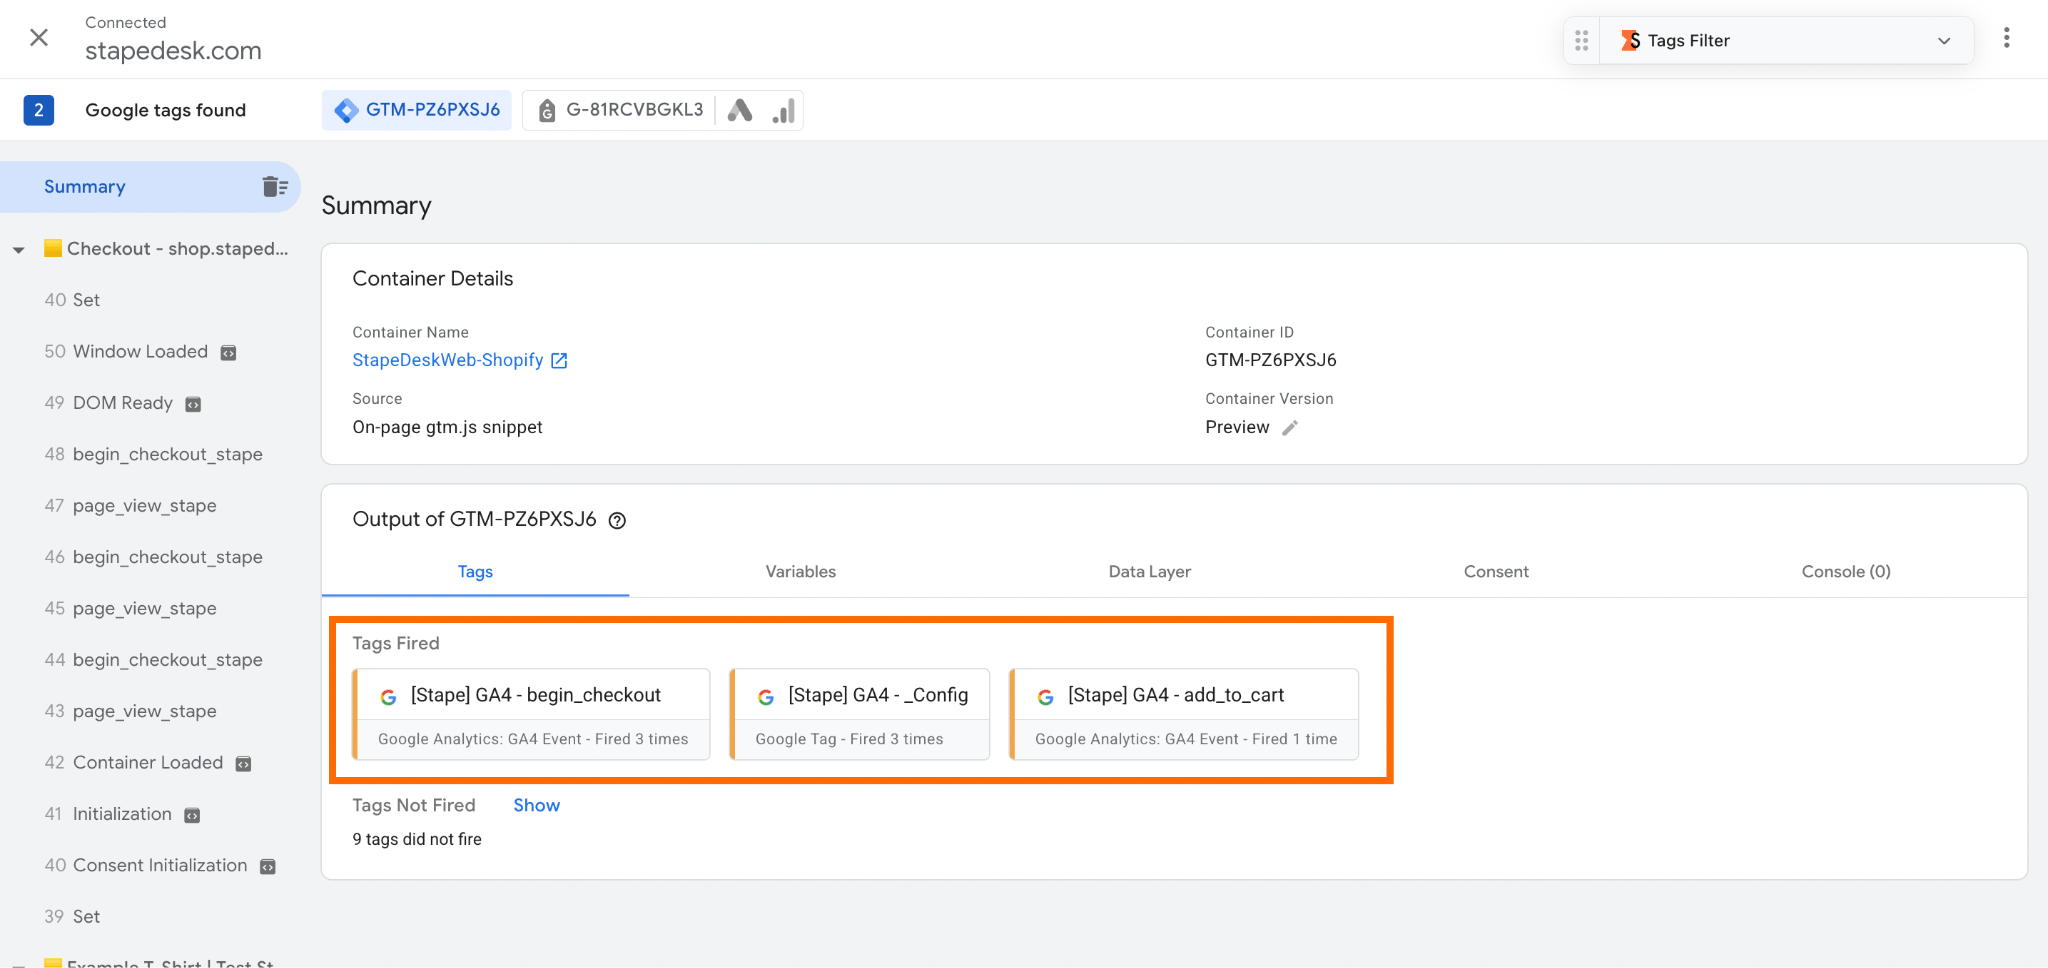Select Summary in the left sidebar
The height and width of the screenshot is (968, 2048).
[150, 187]
